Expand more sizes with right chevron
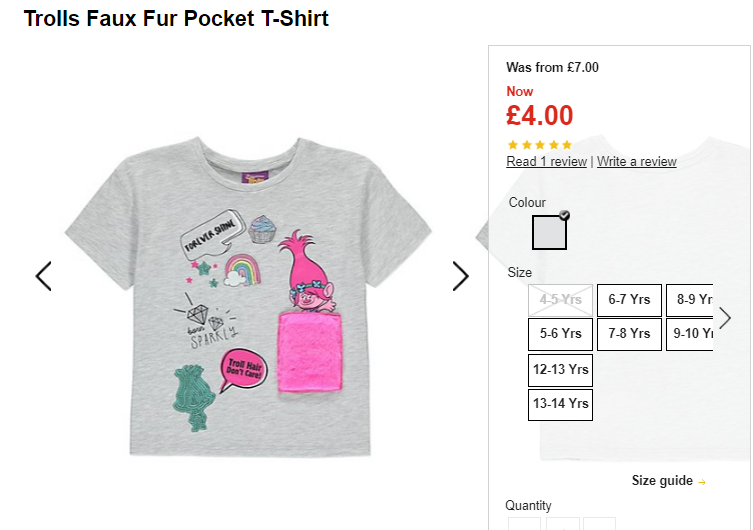Viewport: 753px width, 530px height. pyautogui.click(x=725, y=318)
